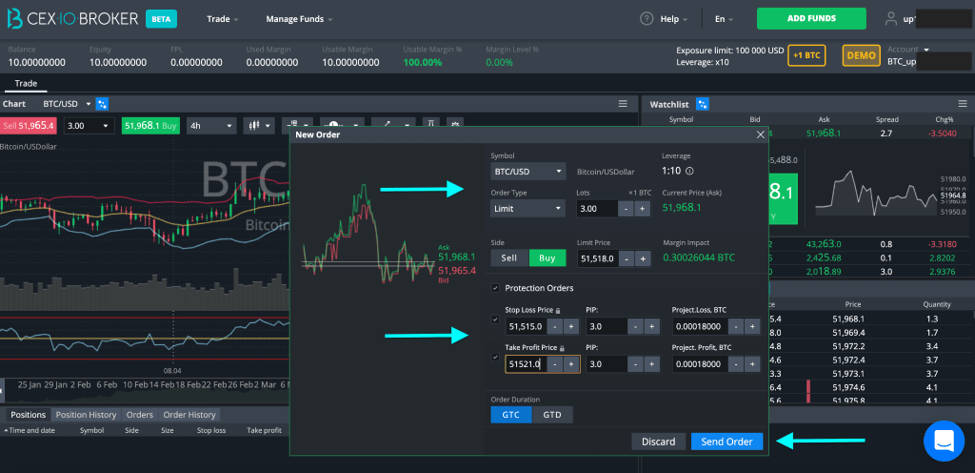Open the candlestick chart type selector
The height and width of the screenshot is (473, 975).
coord(260,126)
